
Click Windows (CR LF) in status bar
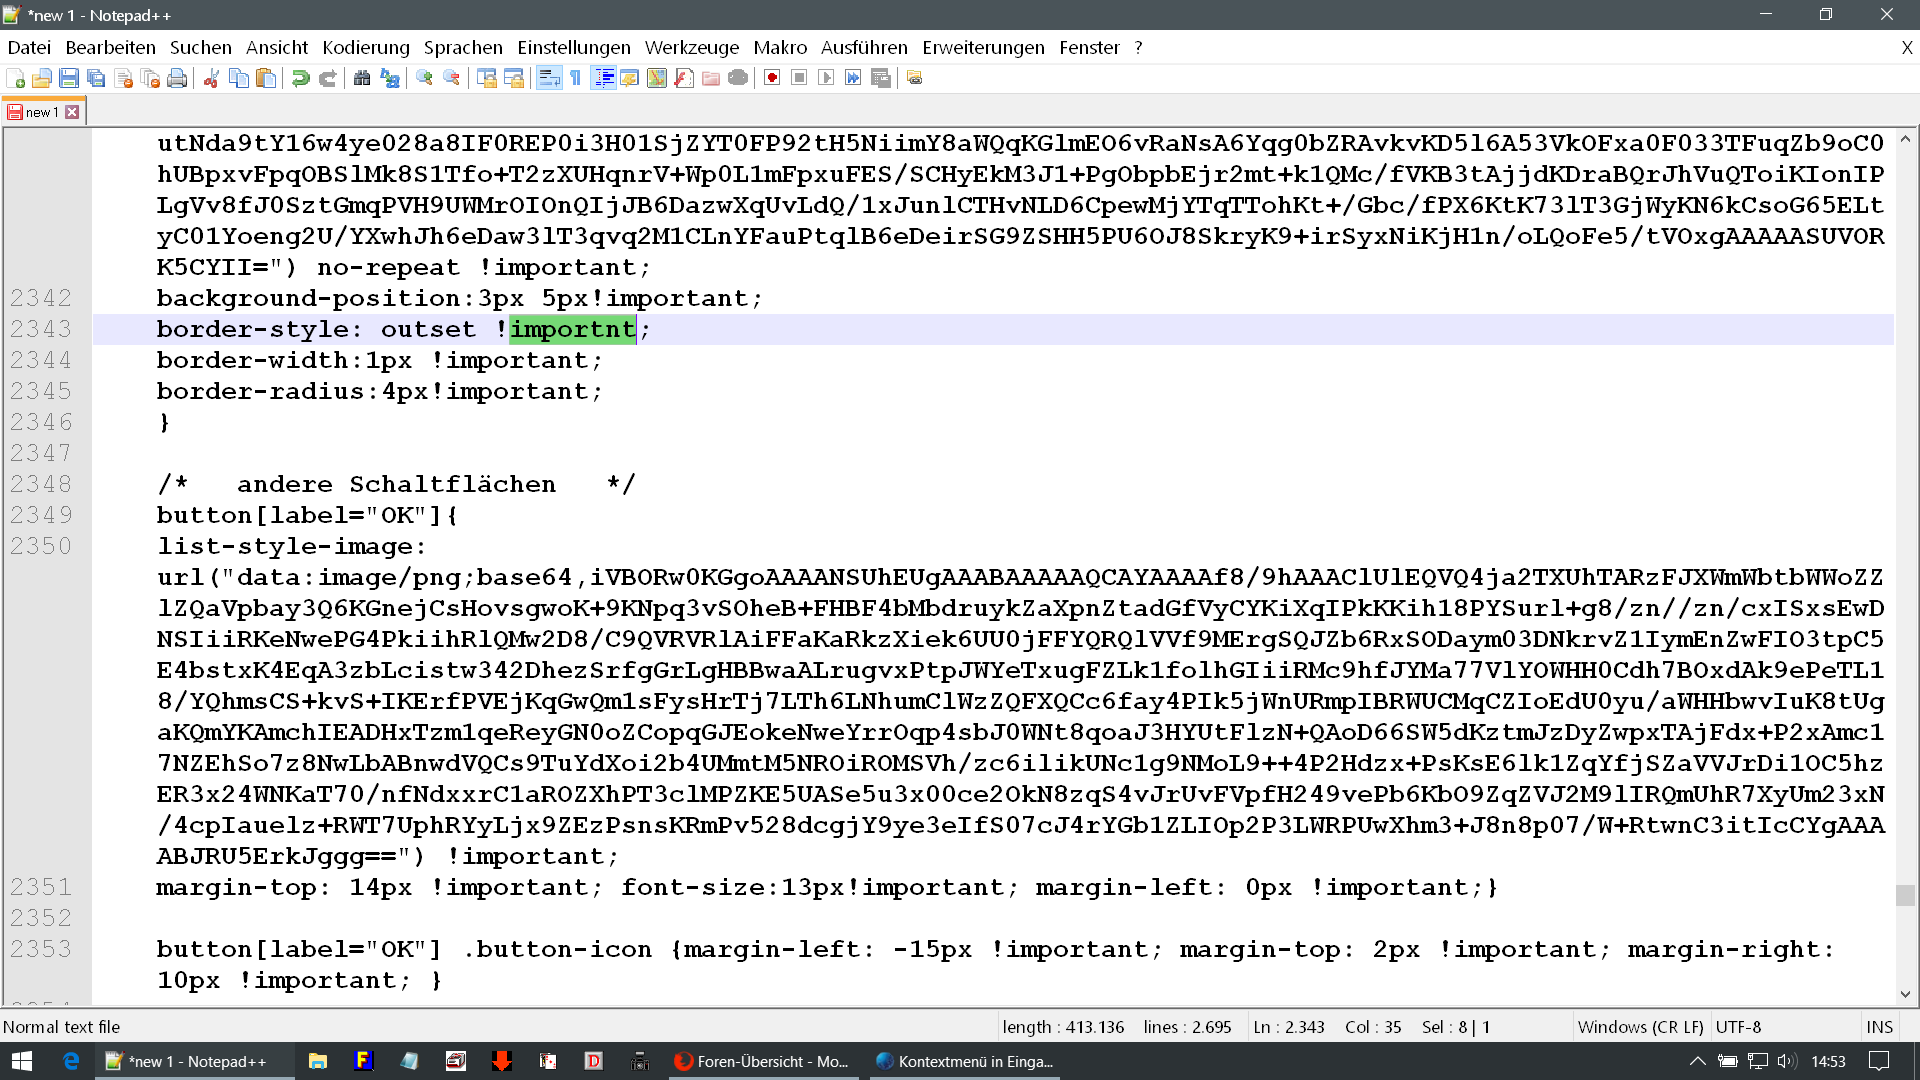click(1640, 1027)
